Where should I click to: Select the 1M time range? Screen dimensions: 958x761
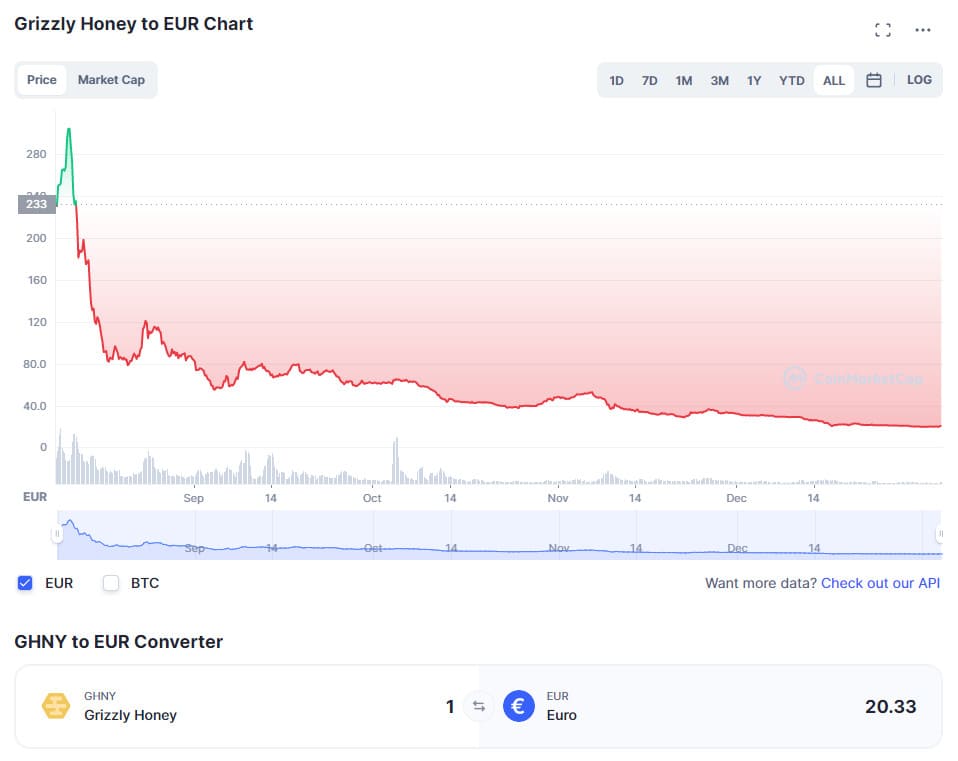coord(684,81)
